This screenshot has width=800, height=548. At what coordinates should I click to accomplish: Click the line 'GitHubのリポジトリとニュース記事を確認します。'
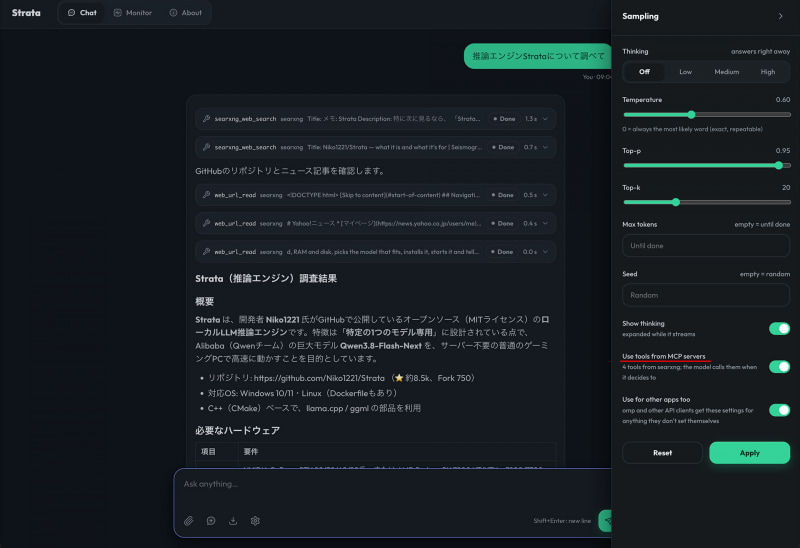pos(290,171)
